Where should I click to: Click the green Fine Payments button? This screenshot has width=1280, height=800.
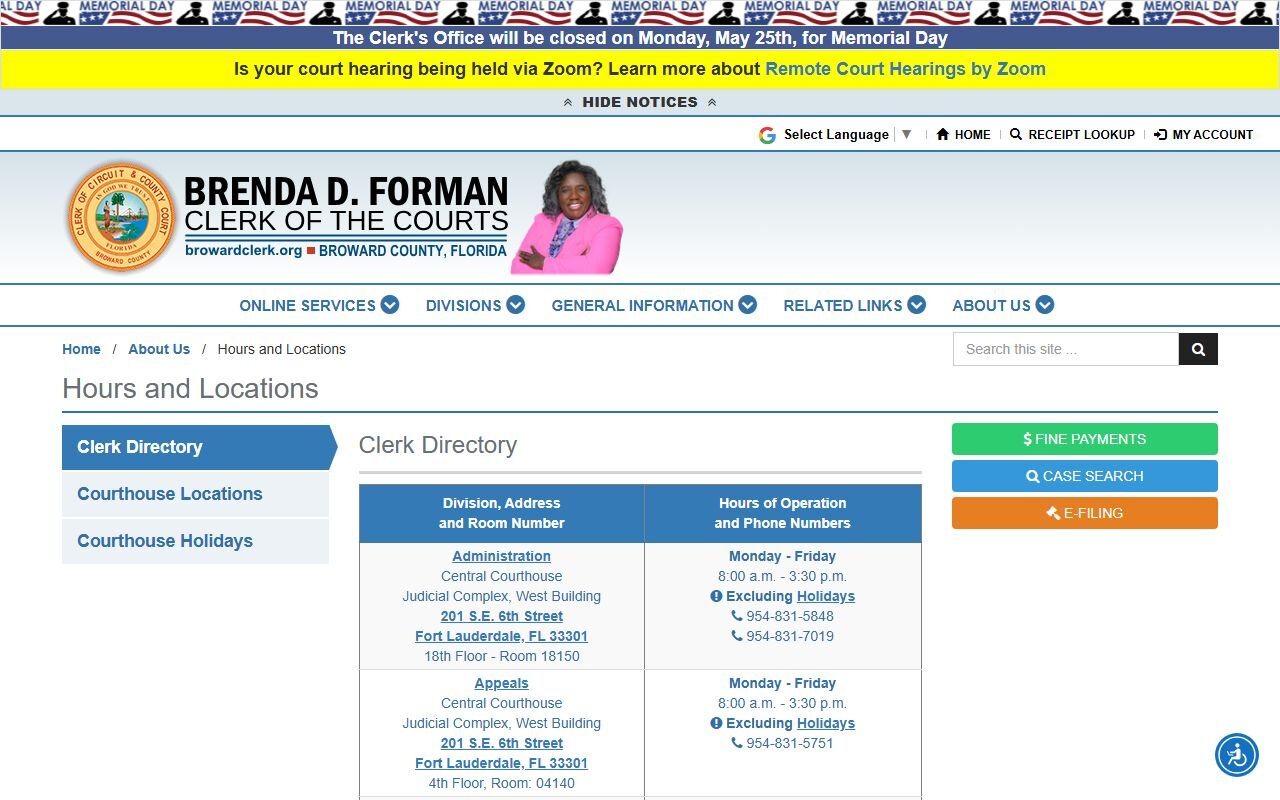(x=1085, y=439)
